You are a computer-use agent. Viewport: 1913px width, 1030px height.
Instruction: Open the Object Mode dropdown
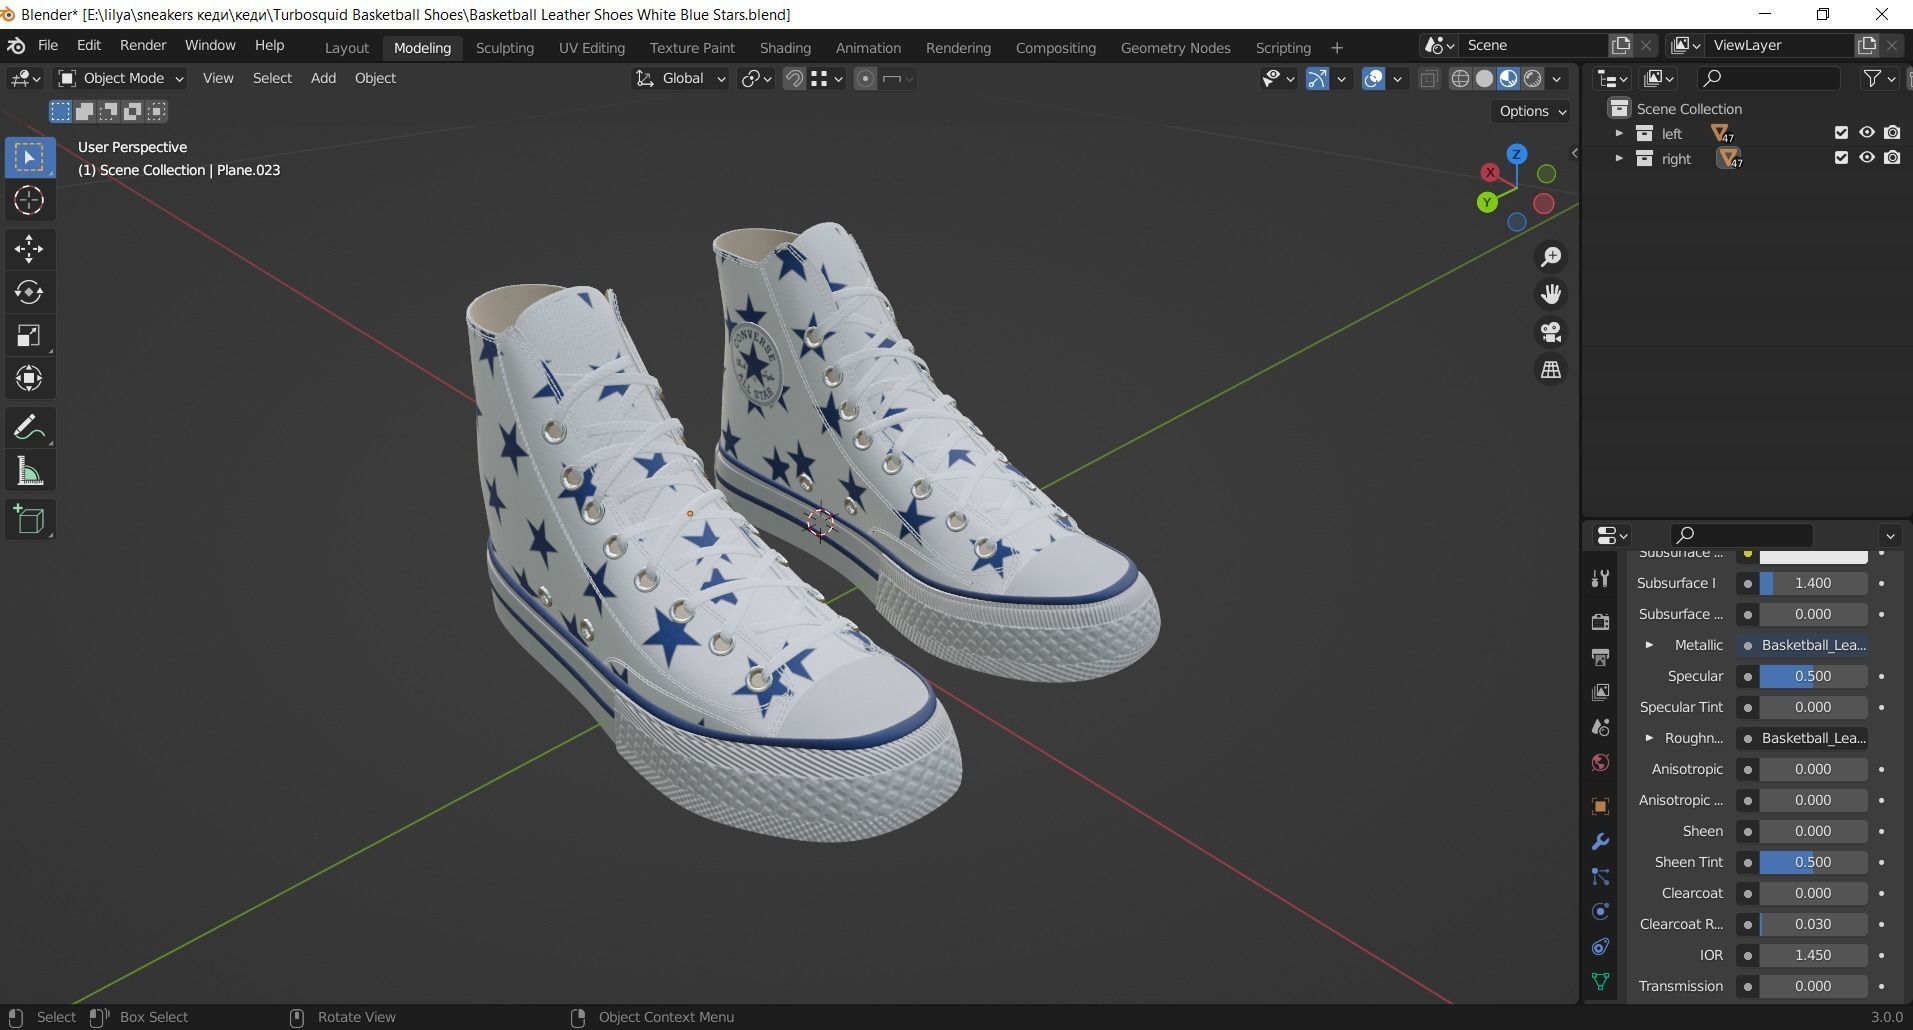120,78
